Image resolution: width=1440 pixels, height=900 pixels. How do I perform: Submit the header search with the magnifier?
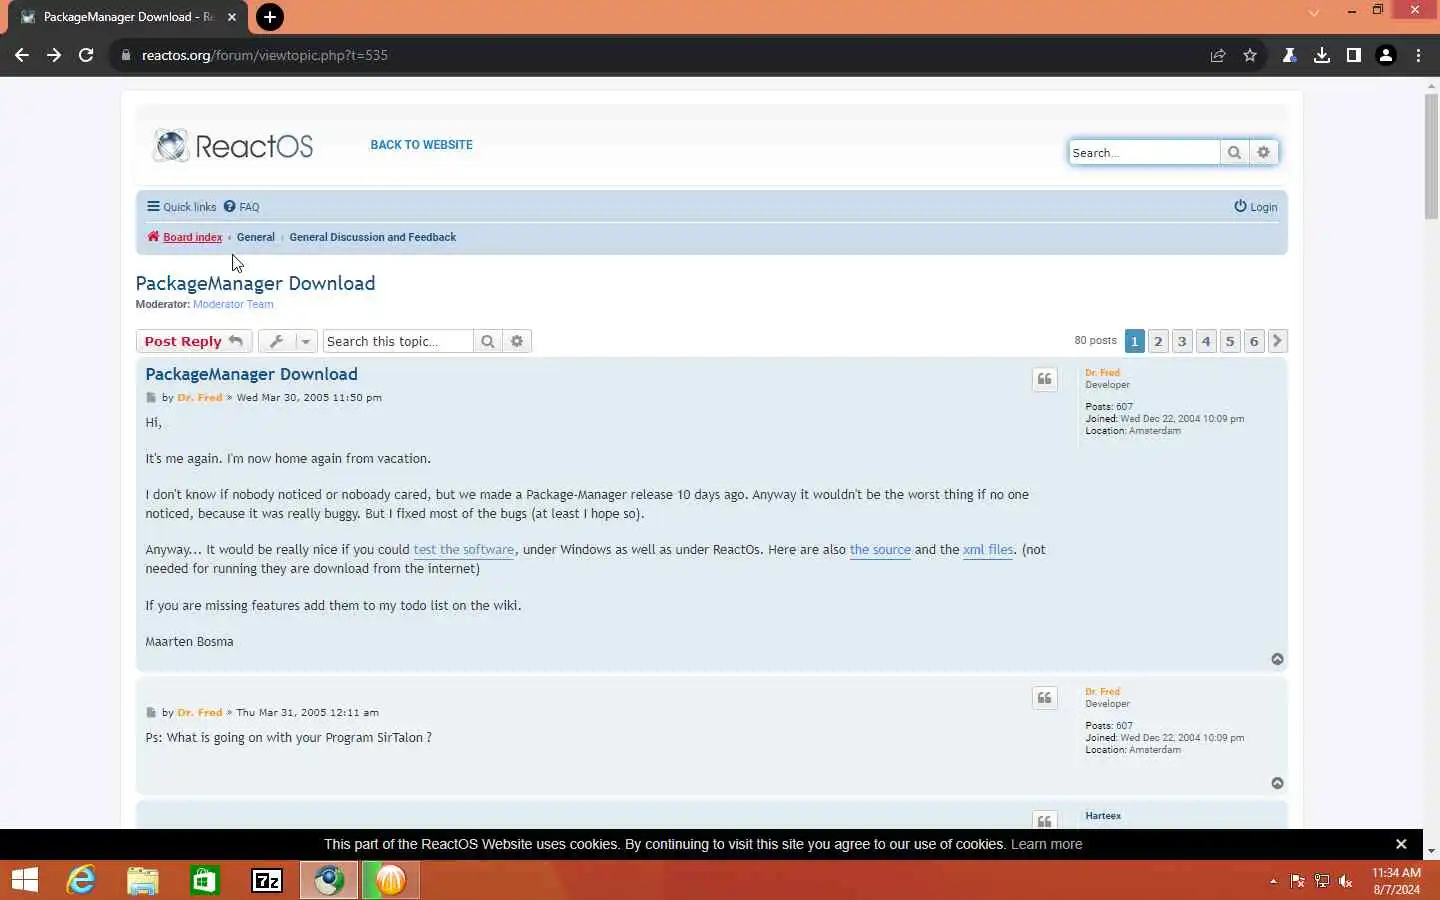[1234, 152]
